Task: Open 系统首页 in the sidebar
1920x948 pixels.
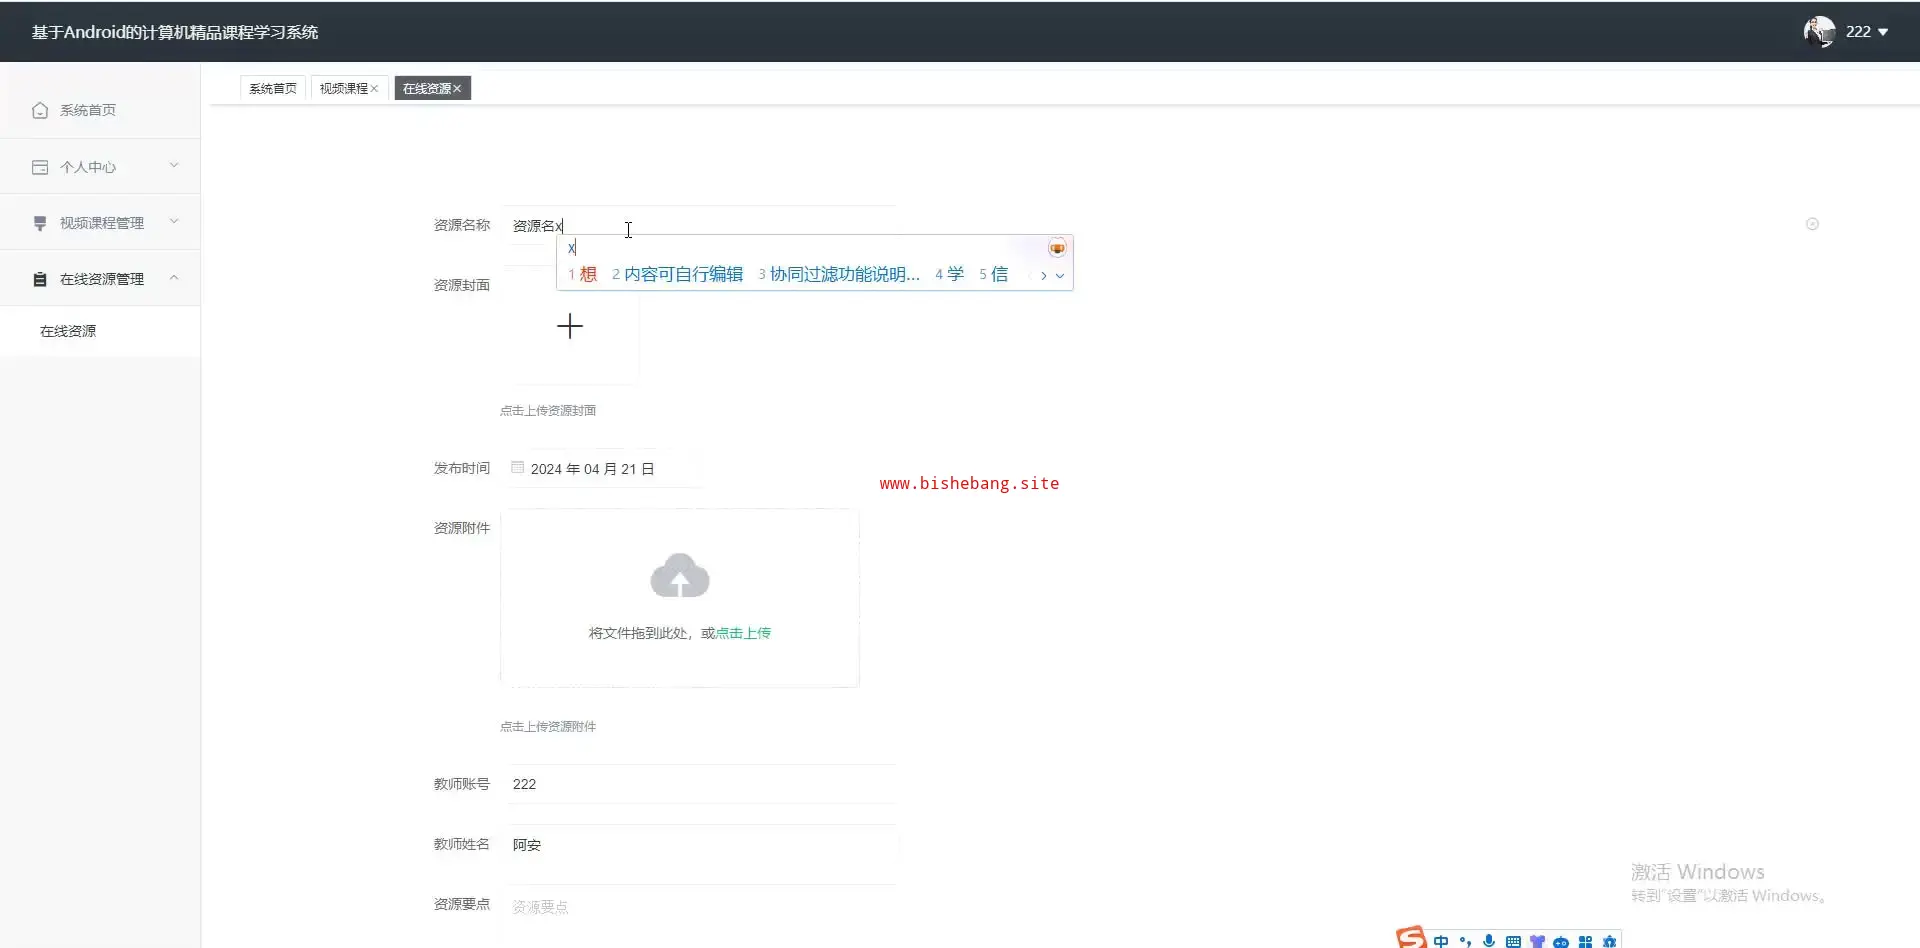Action: (100, 110)
